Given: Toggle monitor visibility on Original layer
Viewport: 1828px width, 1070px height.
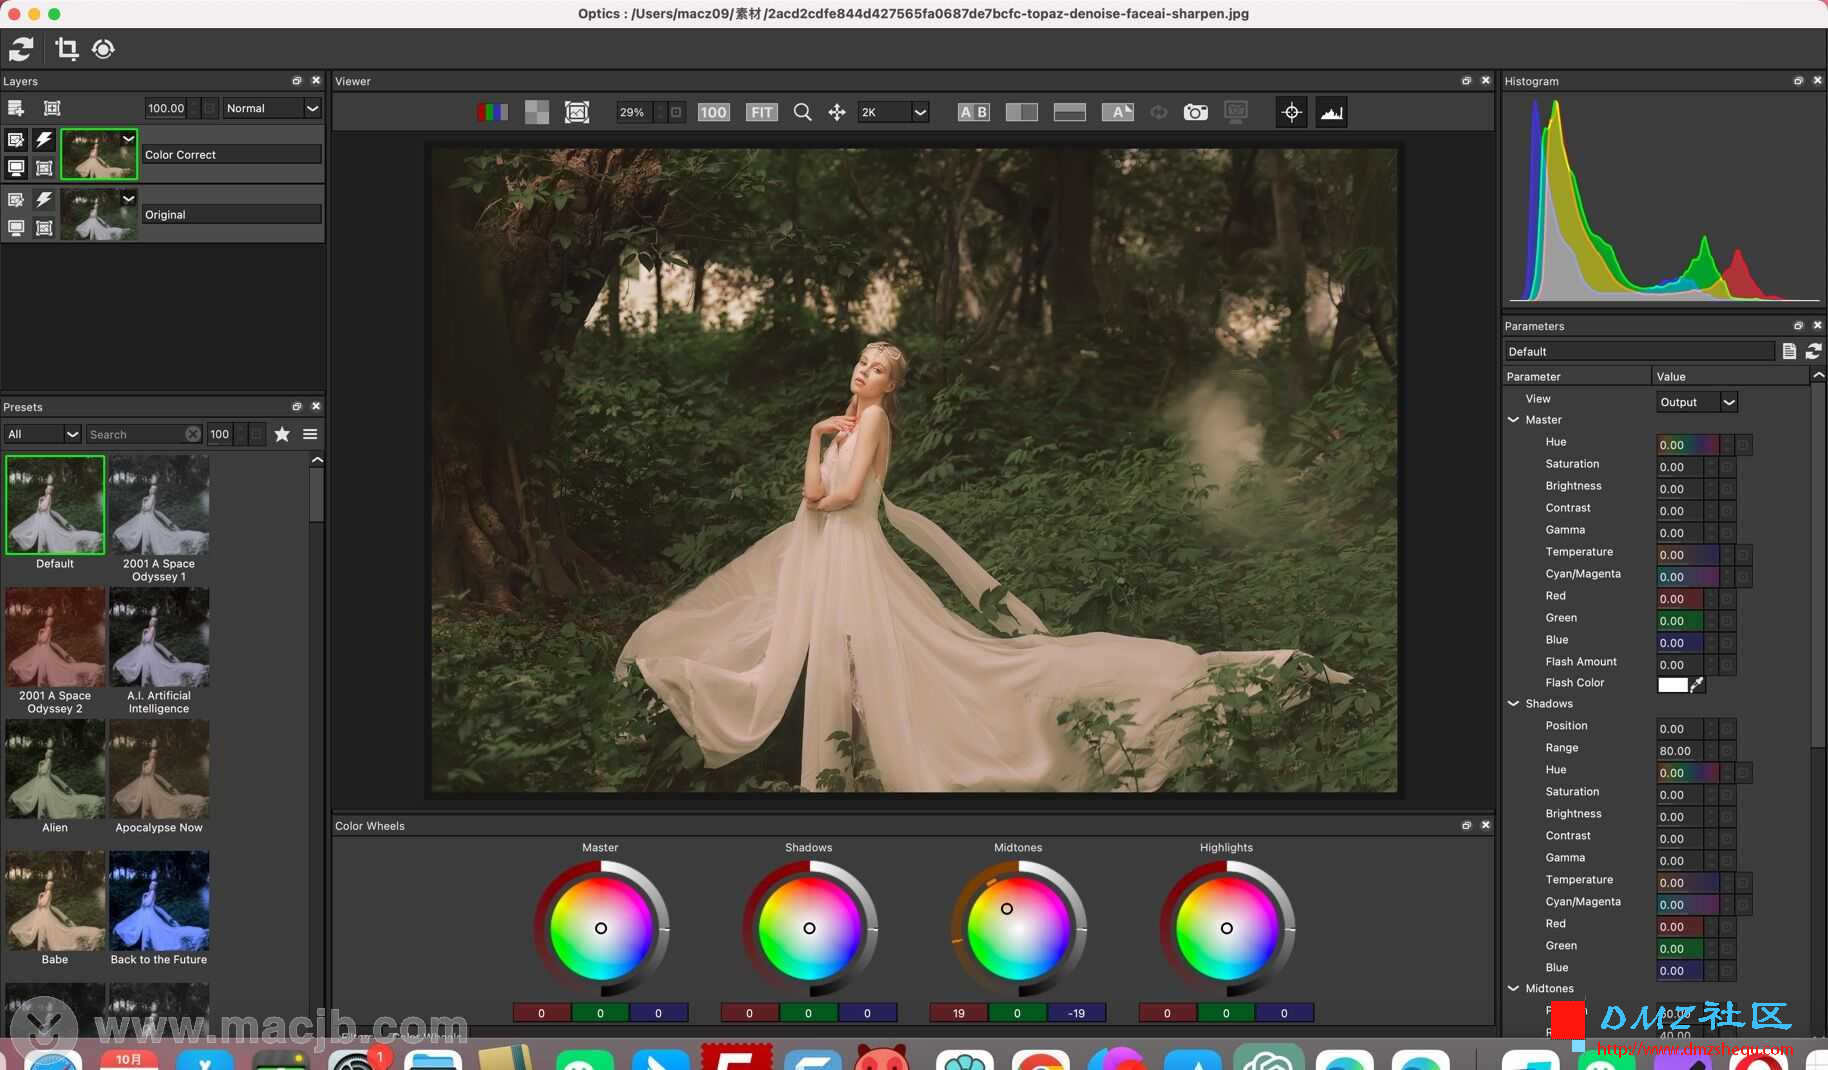Looking at the screenshot, I should click(x=16, y=228).
